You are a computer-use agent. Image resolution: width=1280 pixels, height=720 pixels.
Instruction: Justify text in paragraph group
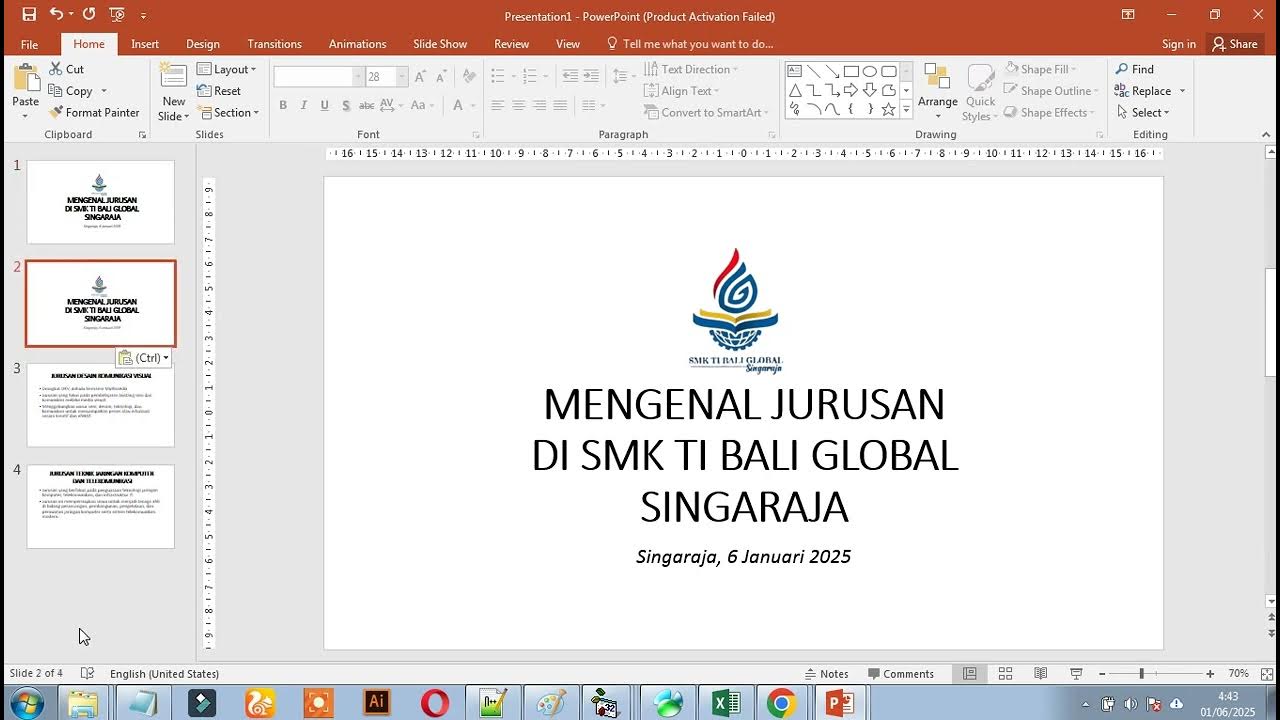[x=560, y=105]
